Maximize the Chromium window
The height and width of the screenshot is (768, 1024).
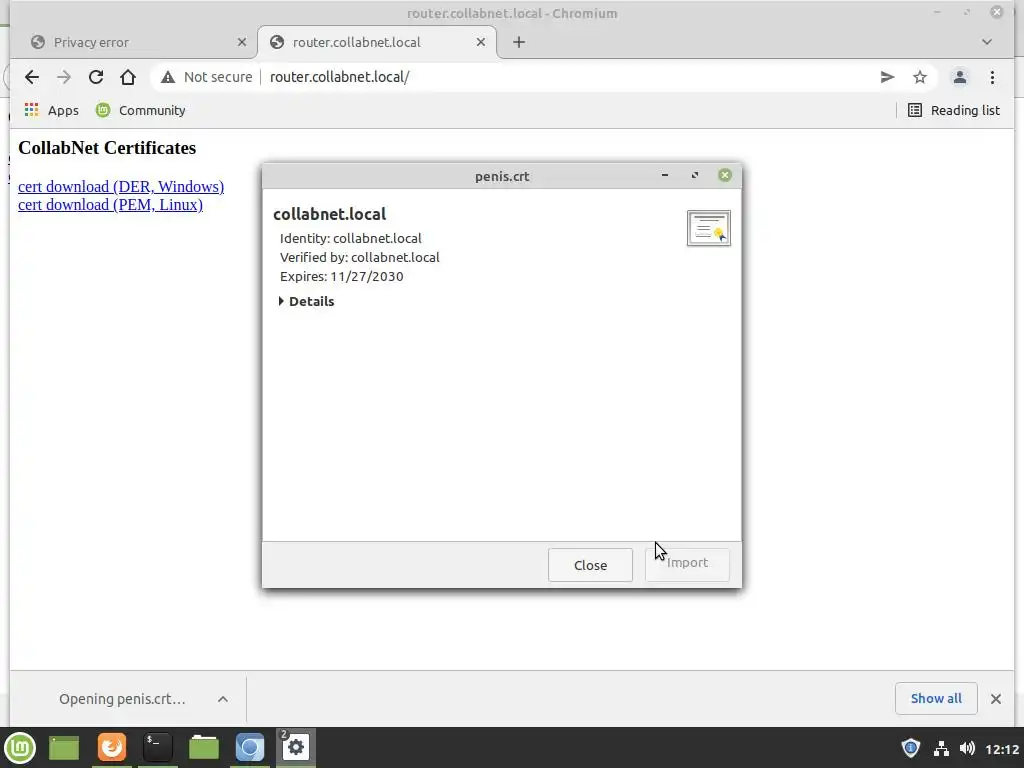pyautogui.click(x=967, y=12)
